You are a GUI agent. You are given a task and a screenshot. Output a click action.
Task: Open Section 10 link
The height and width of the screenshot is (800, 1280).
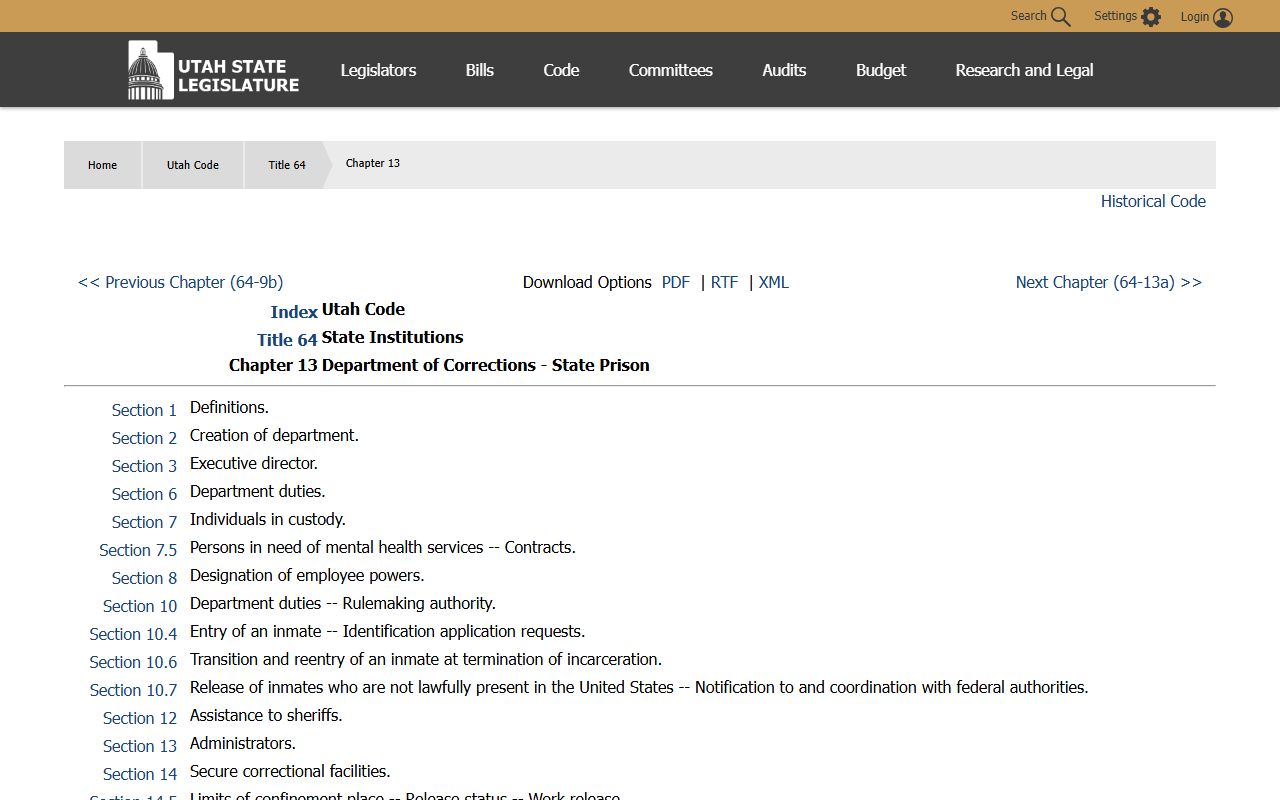140,606
